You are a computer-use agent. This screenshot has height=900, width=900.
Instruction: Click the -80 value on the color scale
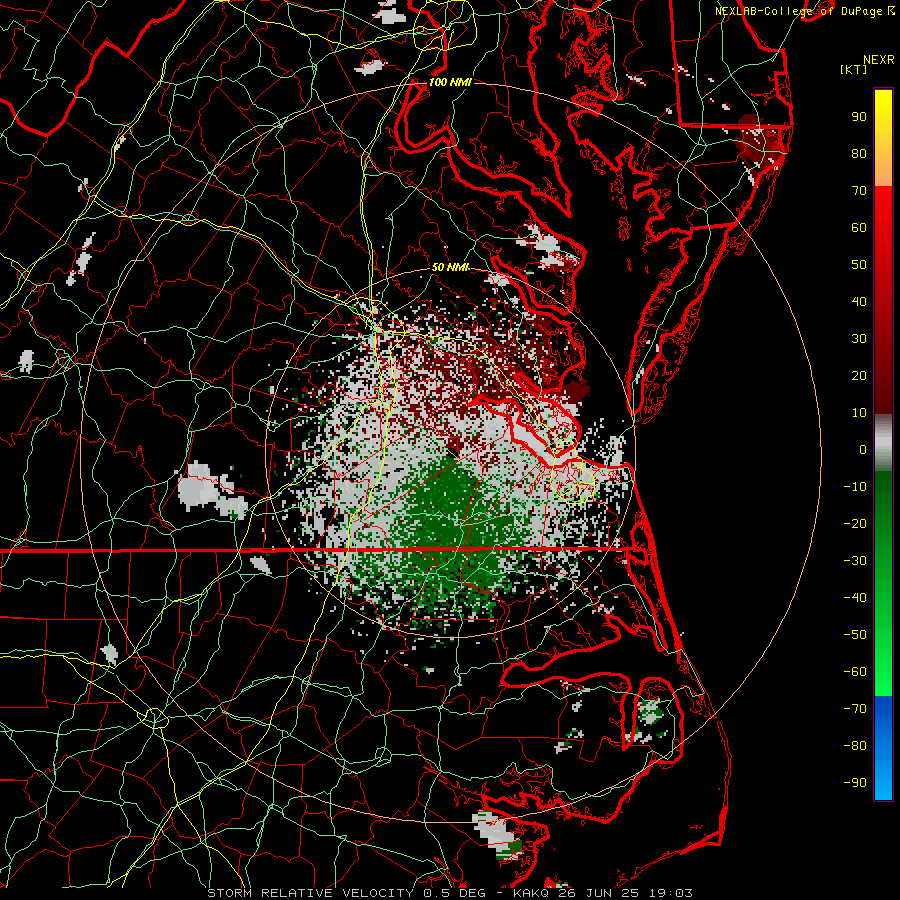(855, 746)
